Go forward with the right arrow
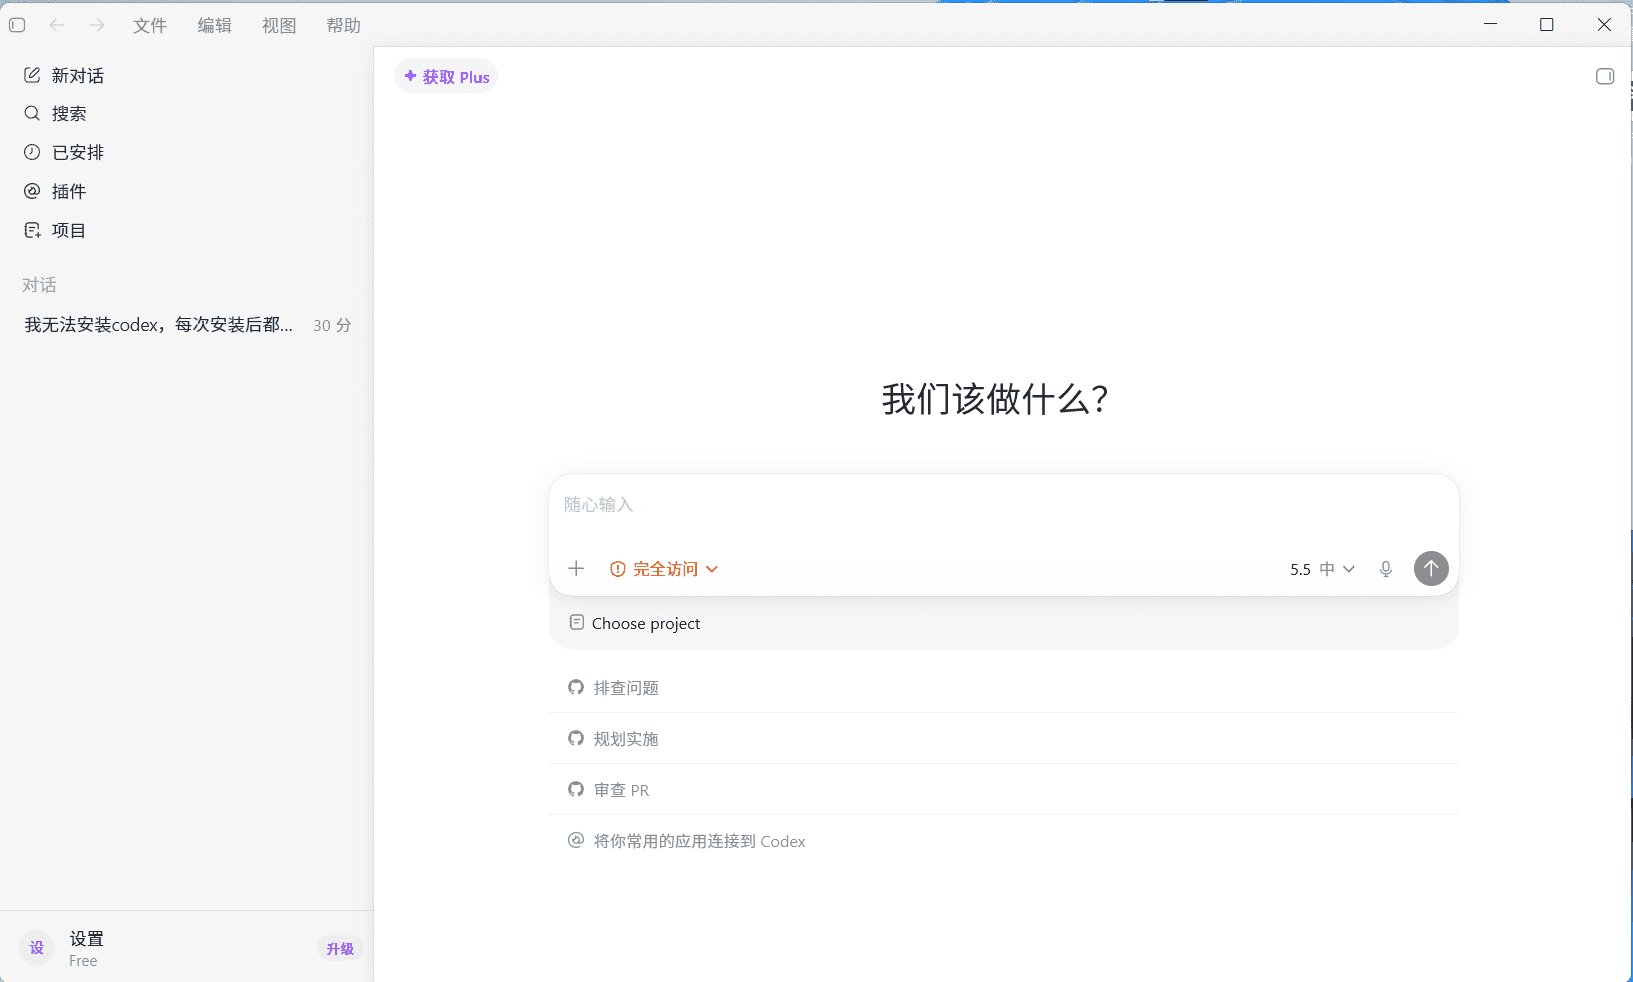The image size is (1633, 982). pyautogui.click(x=97, y=25)
